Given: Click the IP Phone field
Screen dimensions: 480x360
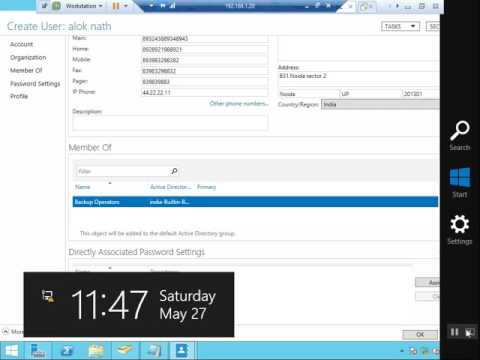Looking at the screenshot, I should pyautogui.click(x=205, y=92).
